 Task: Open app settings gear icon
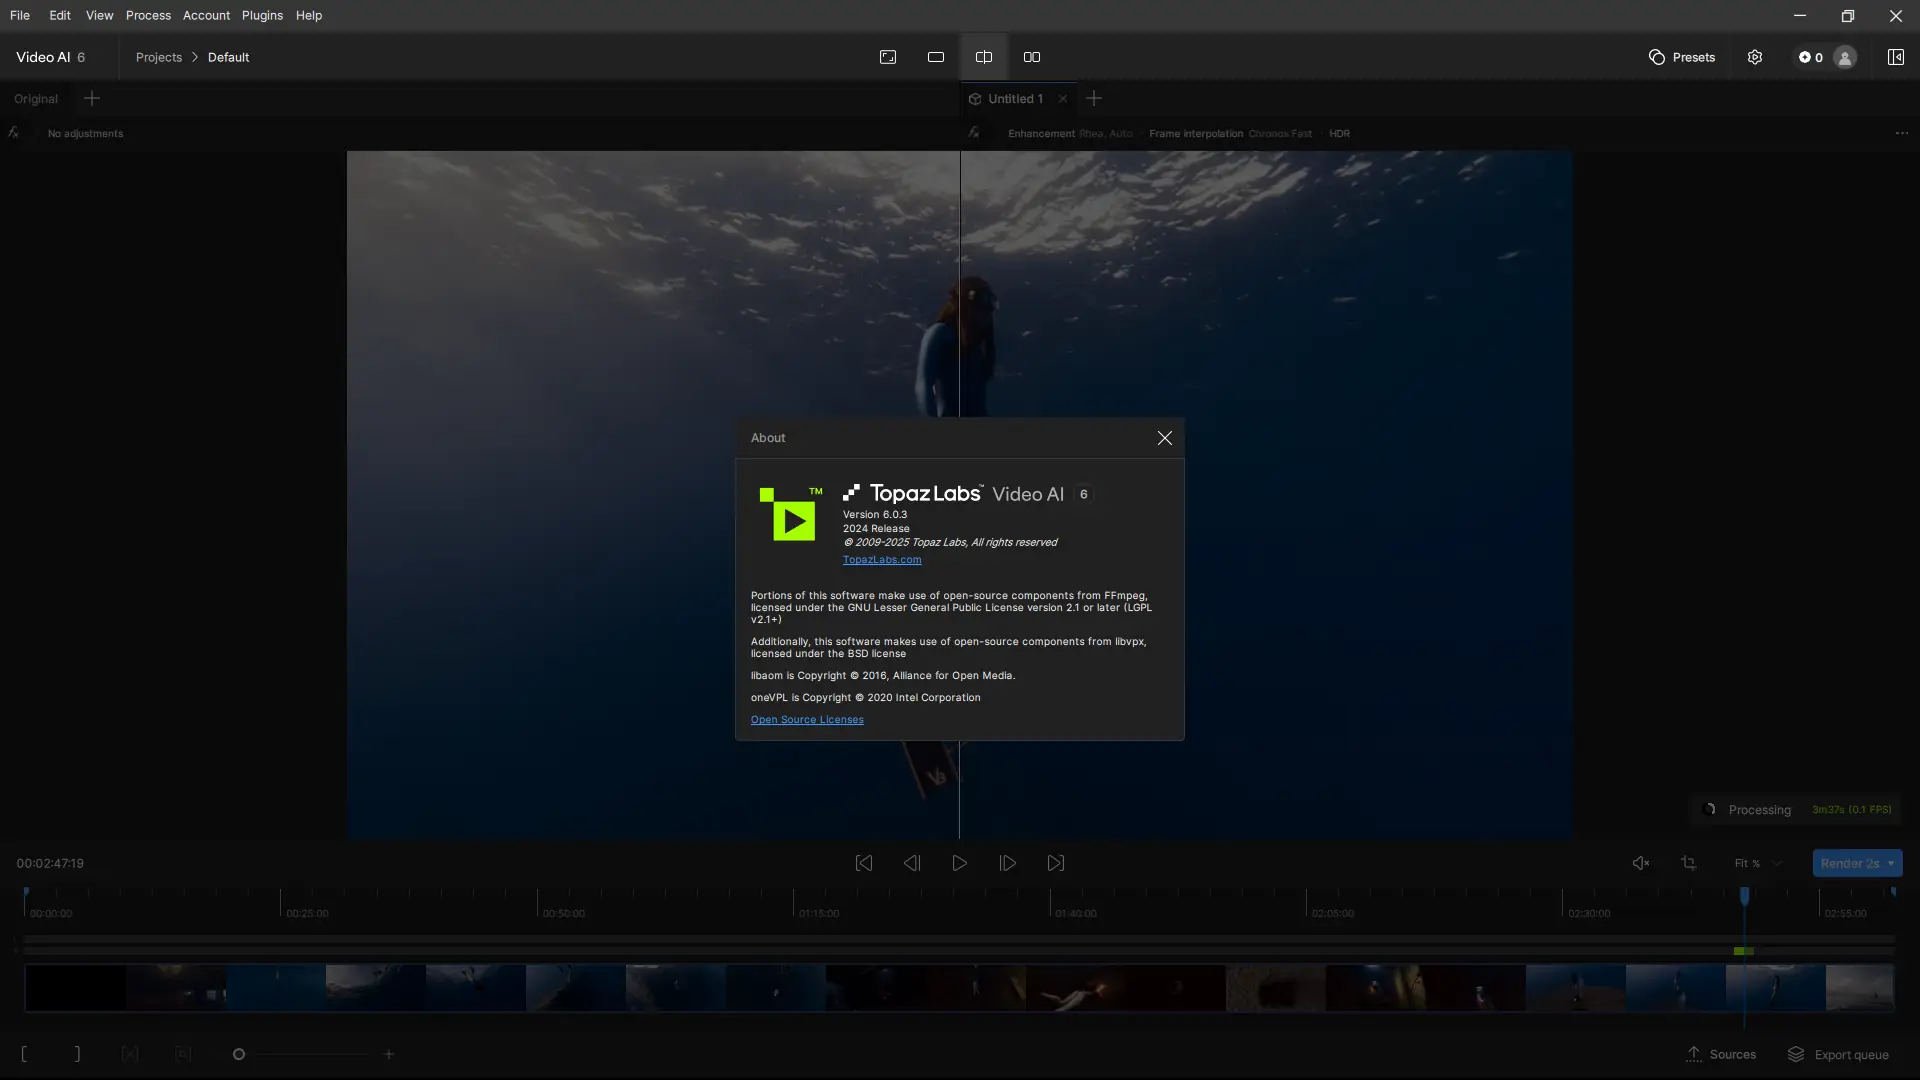(x=1755, y=57)
